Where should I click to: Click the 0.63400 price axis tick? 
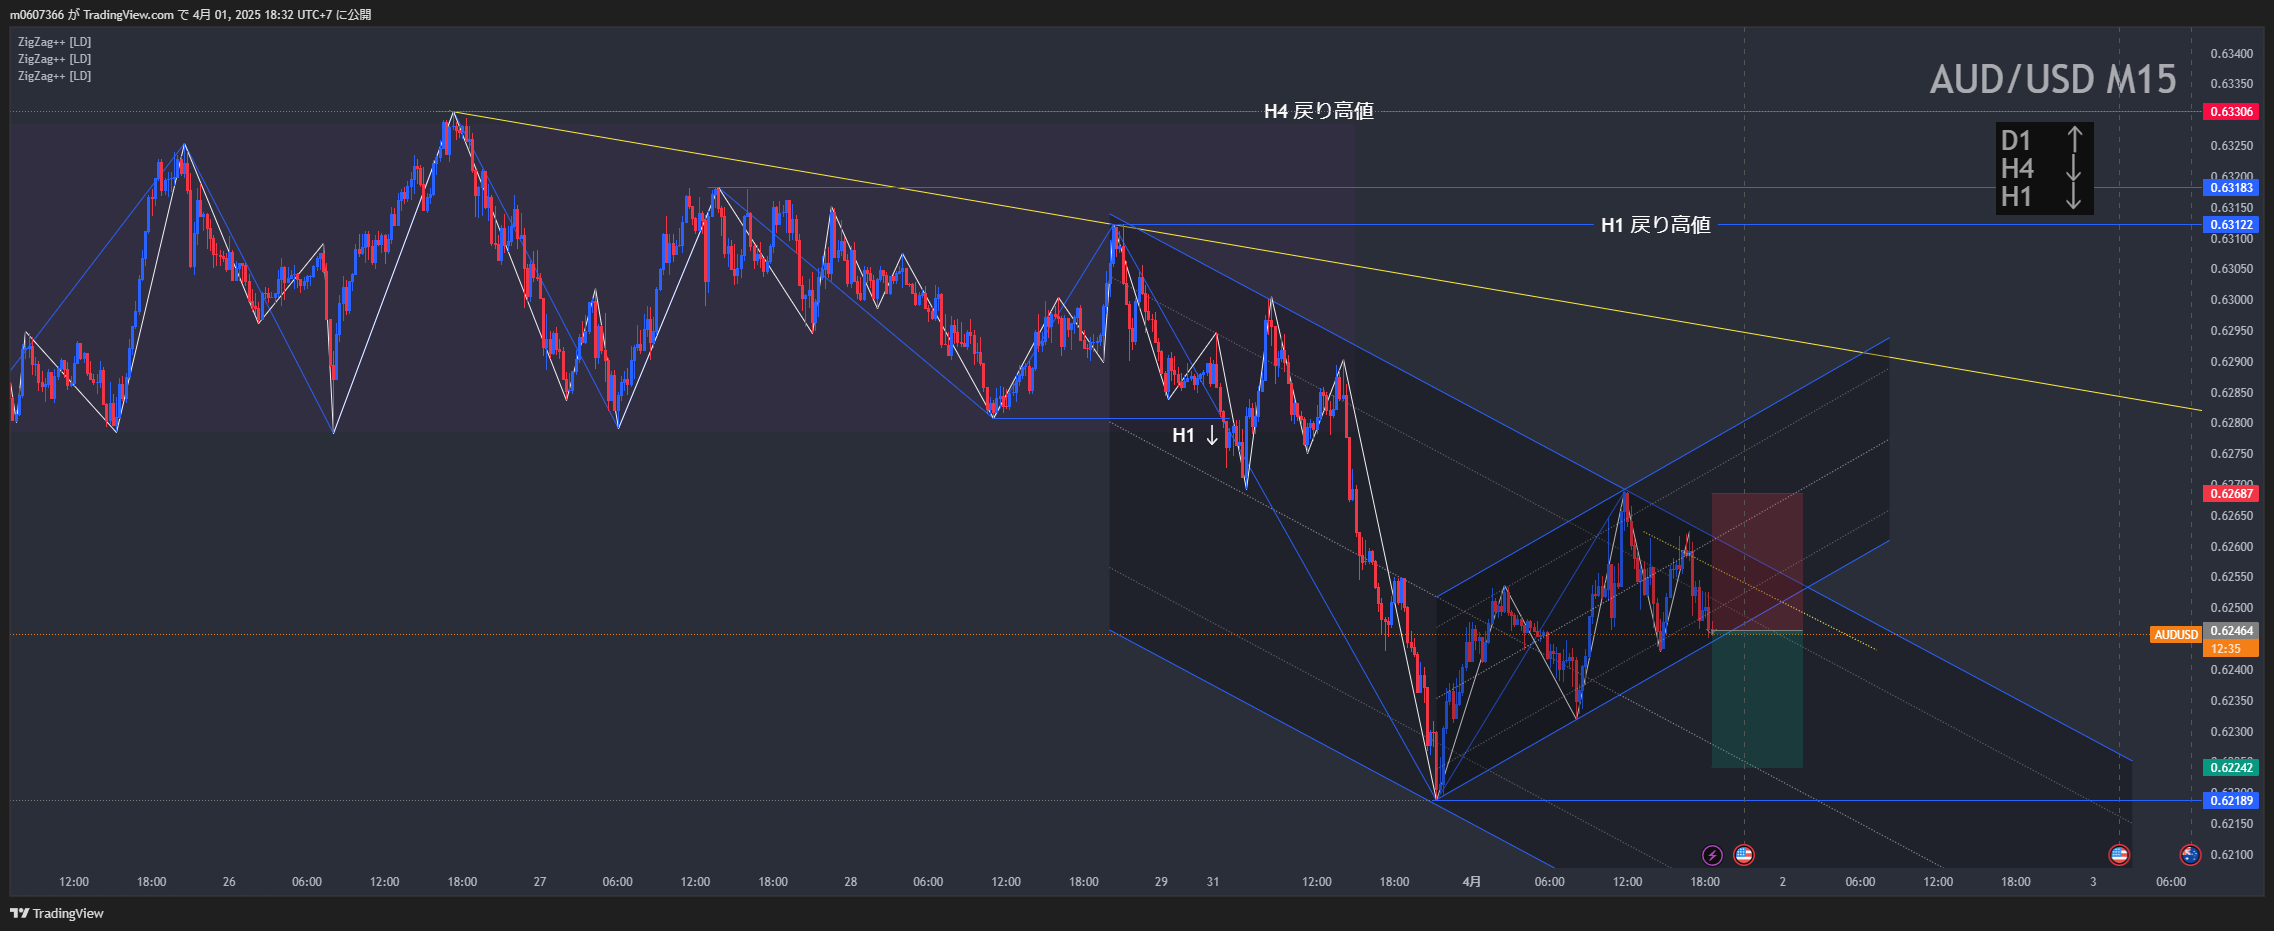pyautogui.click(x=2231, y=54)
